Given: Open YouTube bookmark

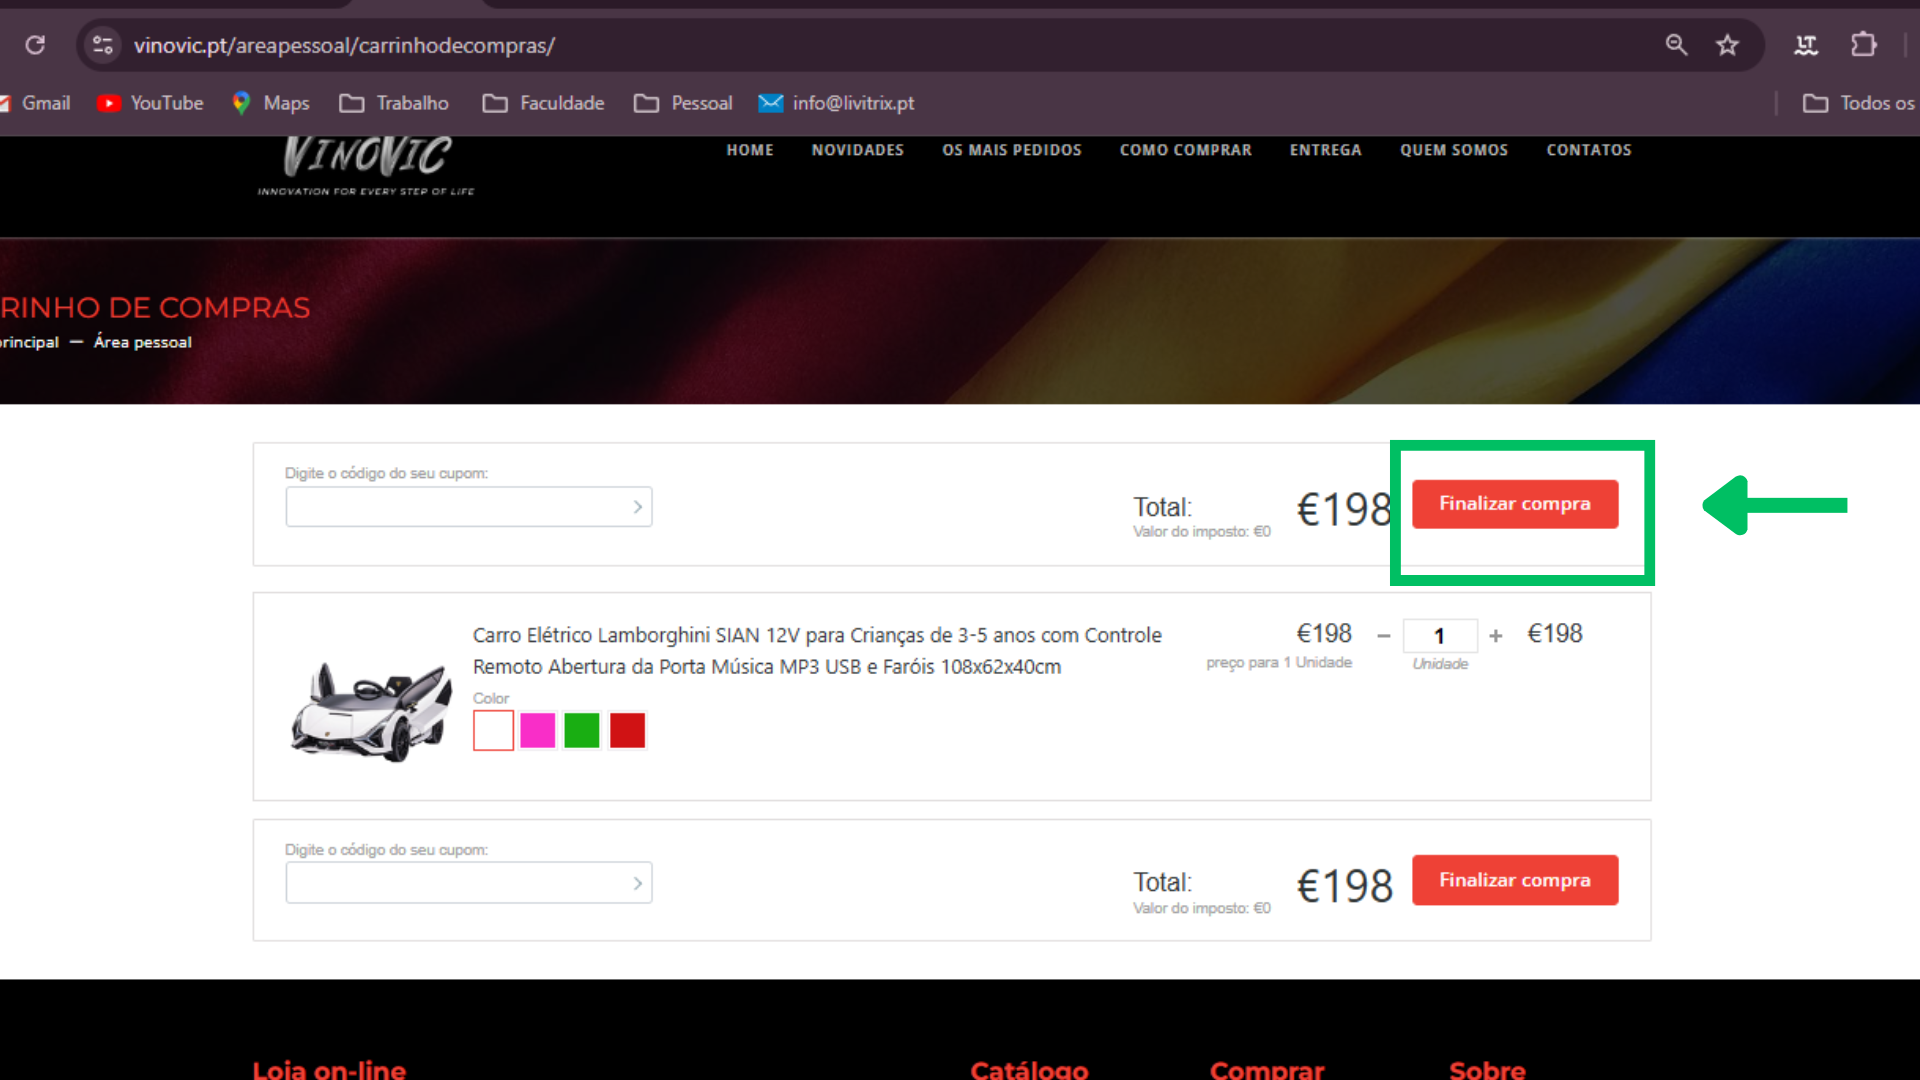Looking at the screenshot, I should pos(150,103).
